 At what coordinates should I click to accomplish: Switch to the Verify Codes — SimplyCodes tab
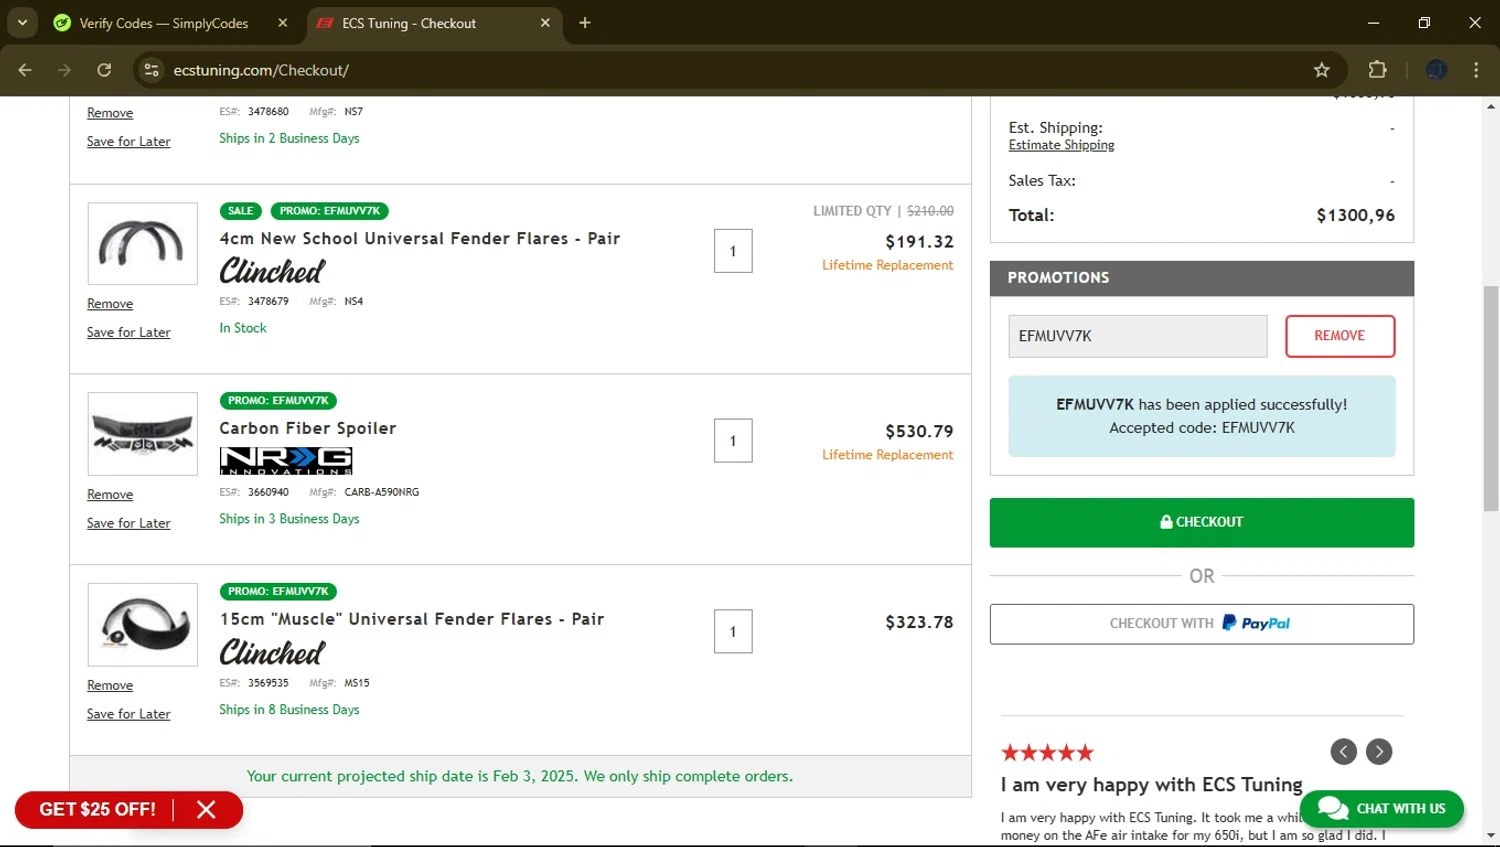click(164, 23)
